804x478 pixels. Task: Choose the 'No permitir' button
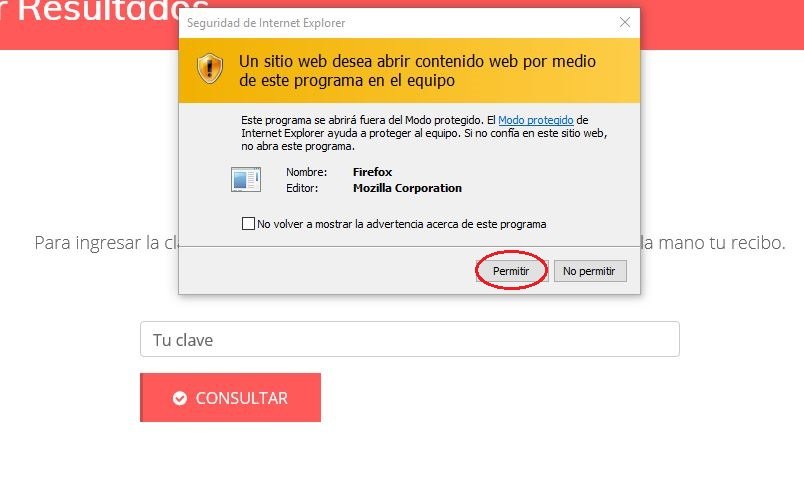590,271
